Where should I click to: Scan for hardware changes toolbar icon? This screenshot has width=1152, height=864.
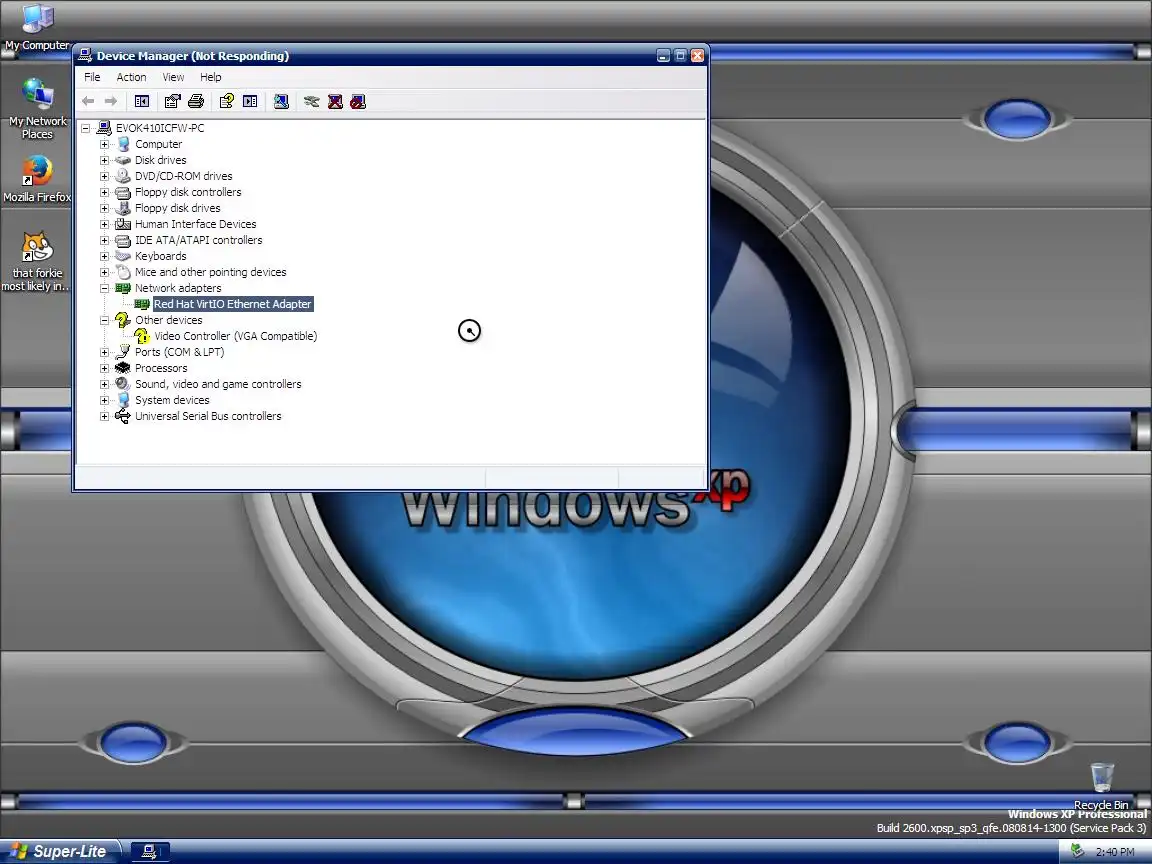pos(281,101)
